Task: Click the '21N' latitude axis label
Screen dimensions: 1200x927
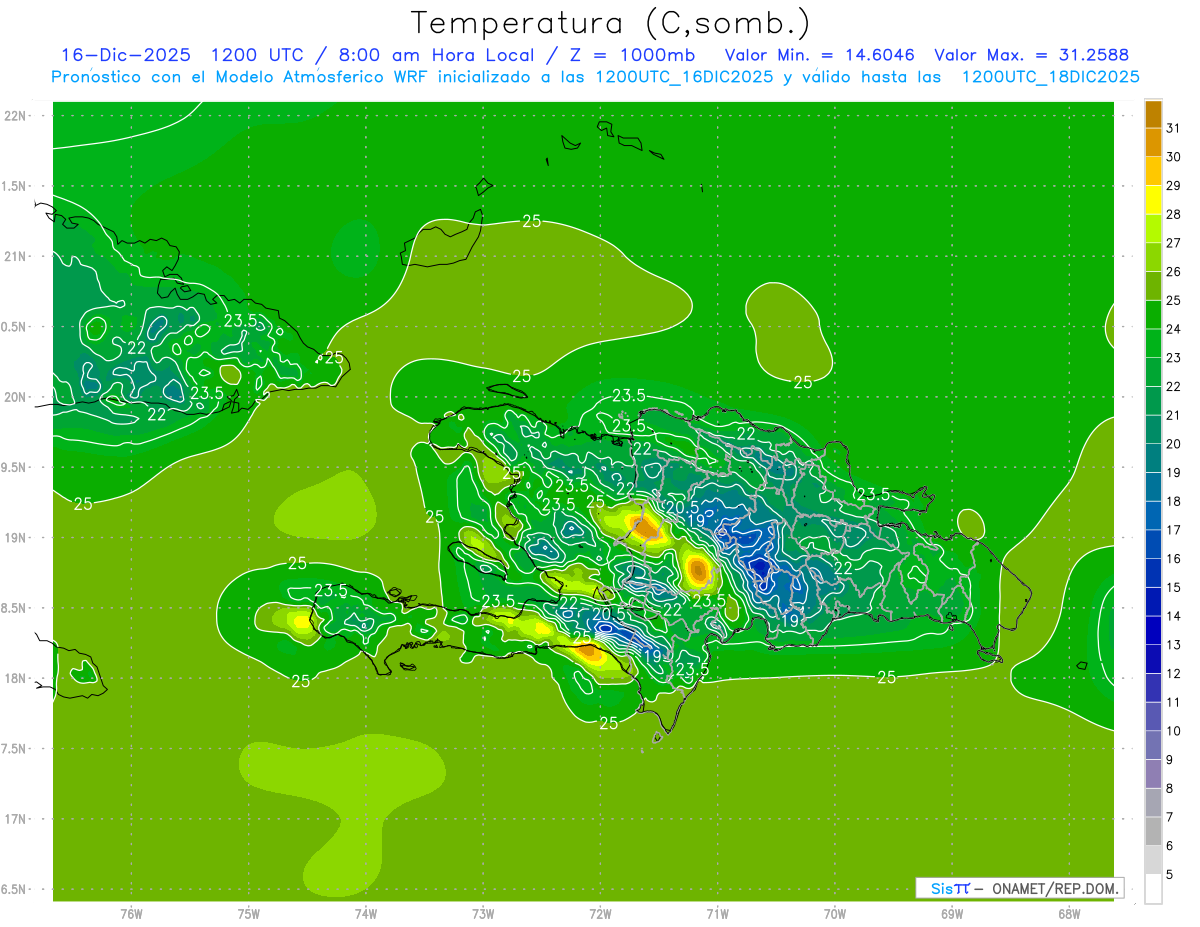Action: coord(15,257)
